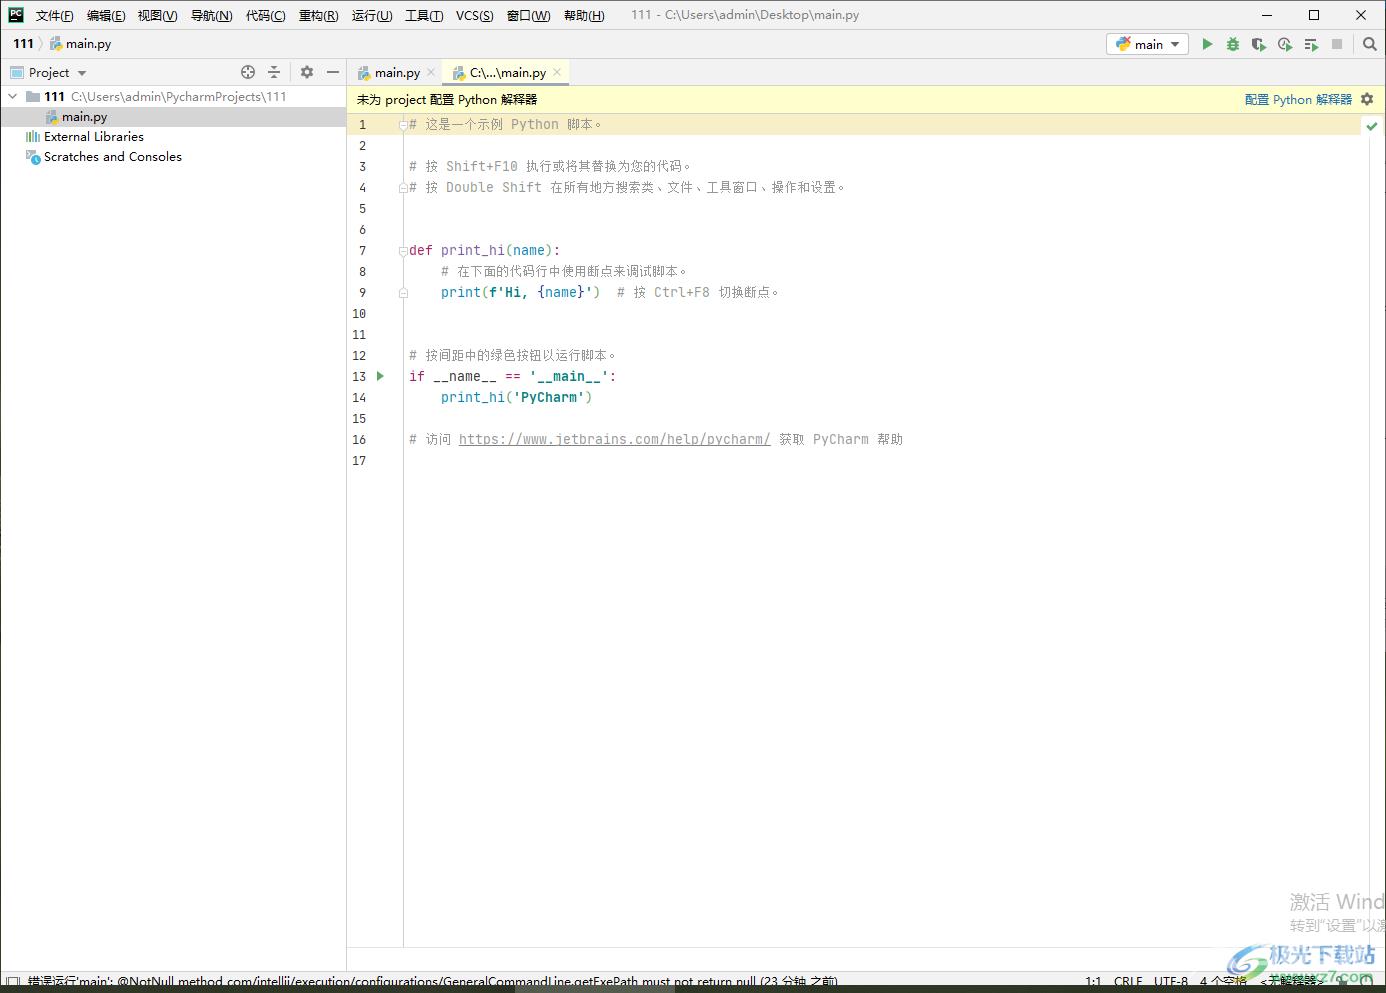The width and height of the screenshot is (1386, 993).
Task: Place cursor on print_hi('PyCharm') line
Action: coord(516,397)
